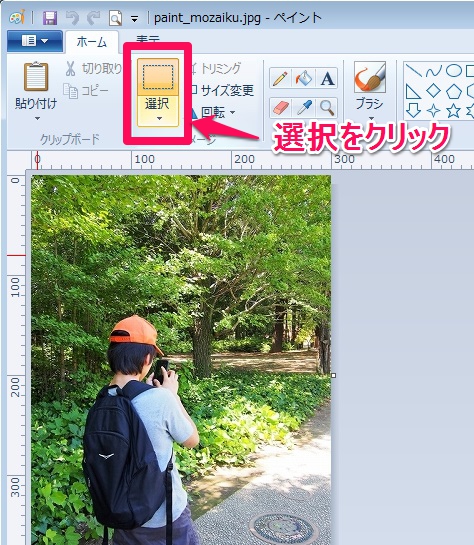Open サイズ変更 resize dialog
Screen dimensions: 474x545
(x=222, y=90)
